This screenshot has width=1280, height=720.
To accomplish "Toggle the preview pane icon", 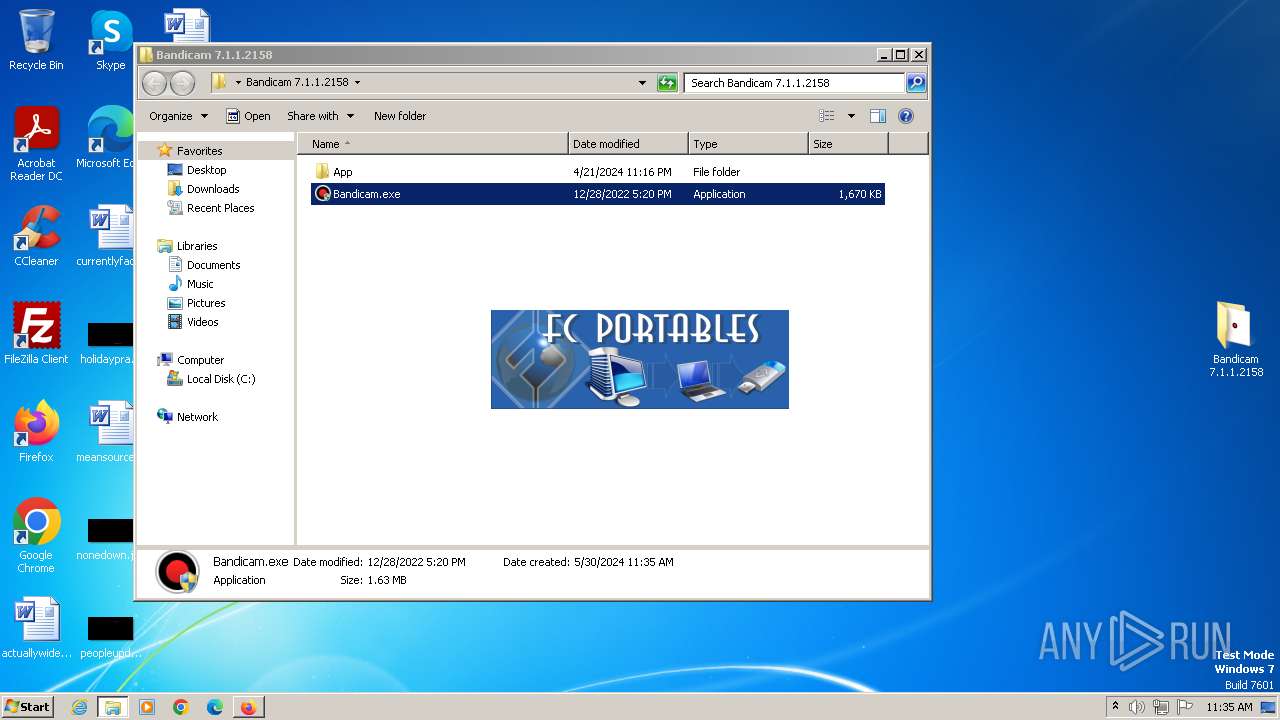I will click(878, 116).
